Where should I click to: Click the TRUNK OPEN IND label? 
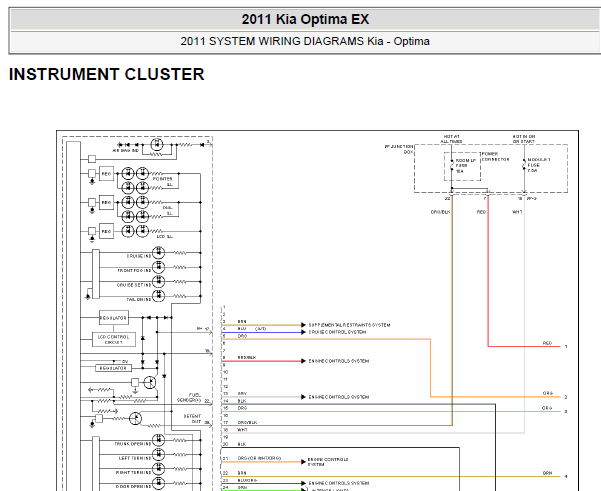point(132,444)
